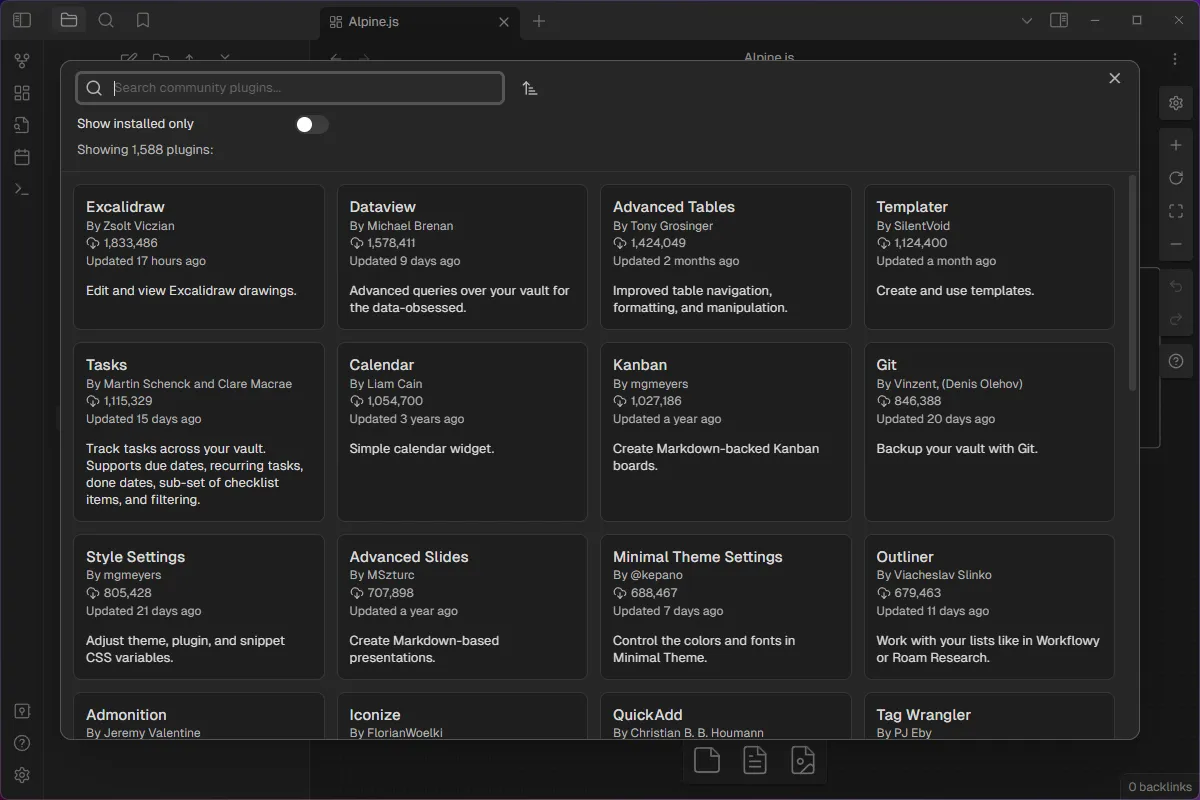Screen dimensions: 1200x800
Task: Open the tab list dropdown chevron
Action: 1026,20
